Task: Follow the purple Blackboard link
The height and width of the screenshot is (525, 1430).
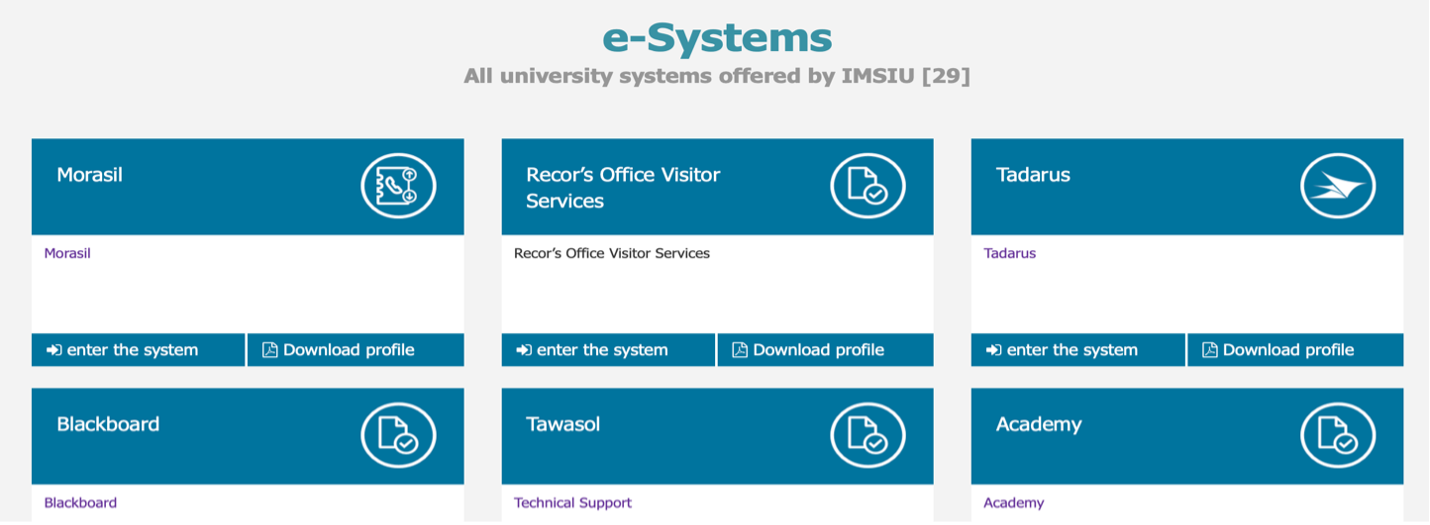Action: click(80, 503)
